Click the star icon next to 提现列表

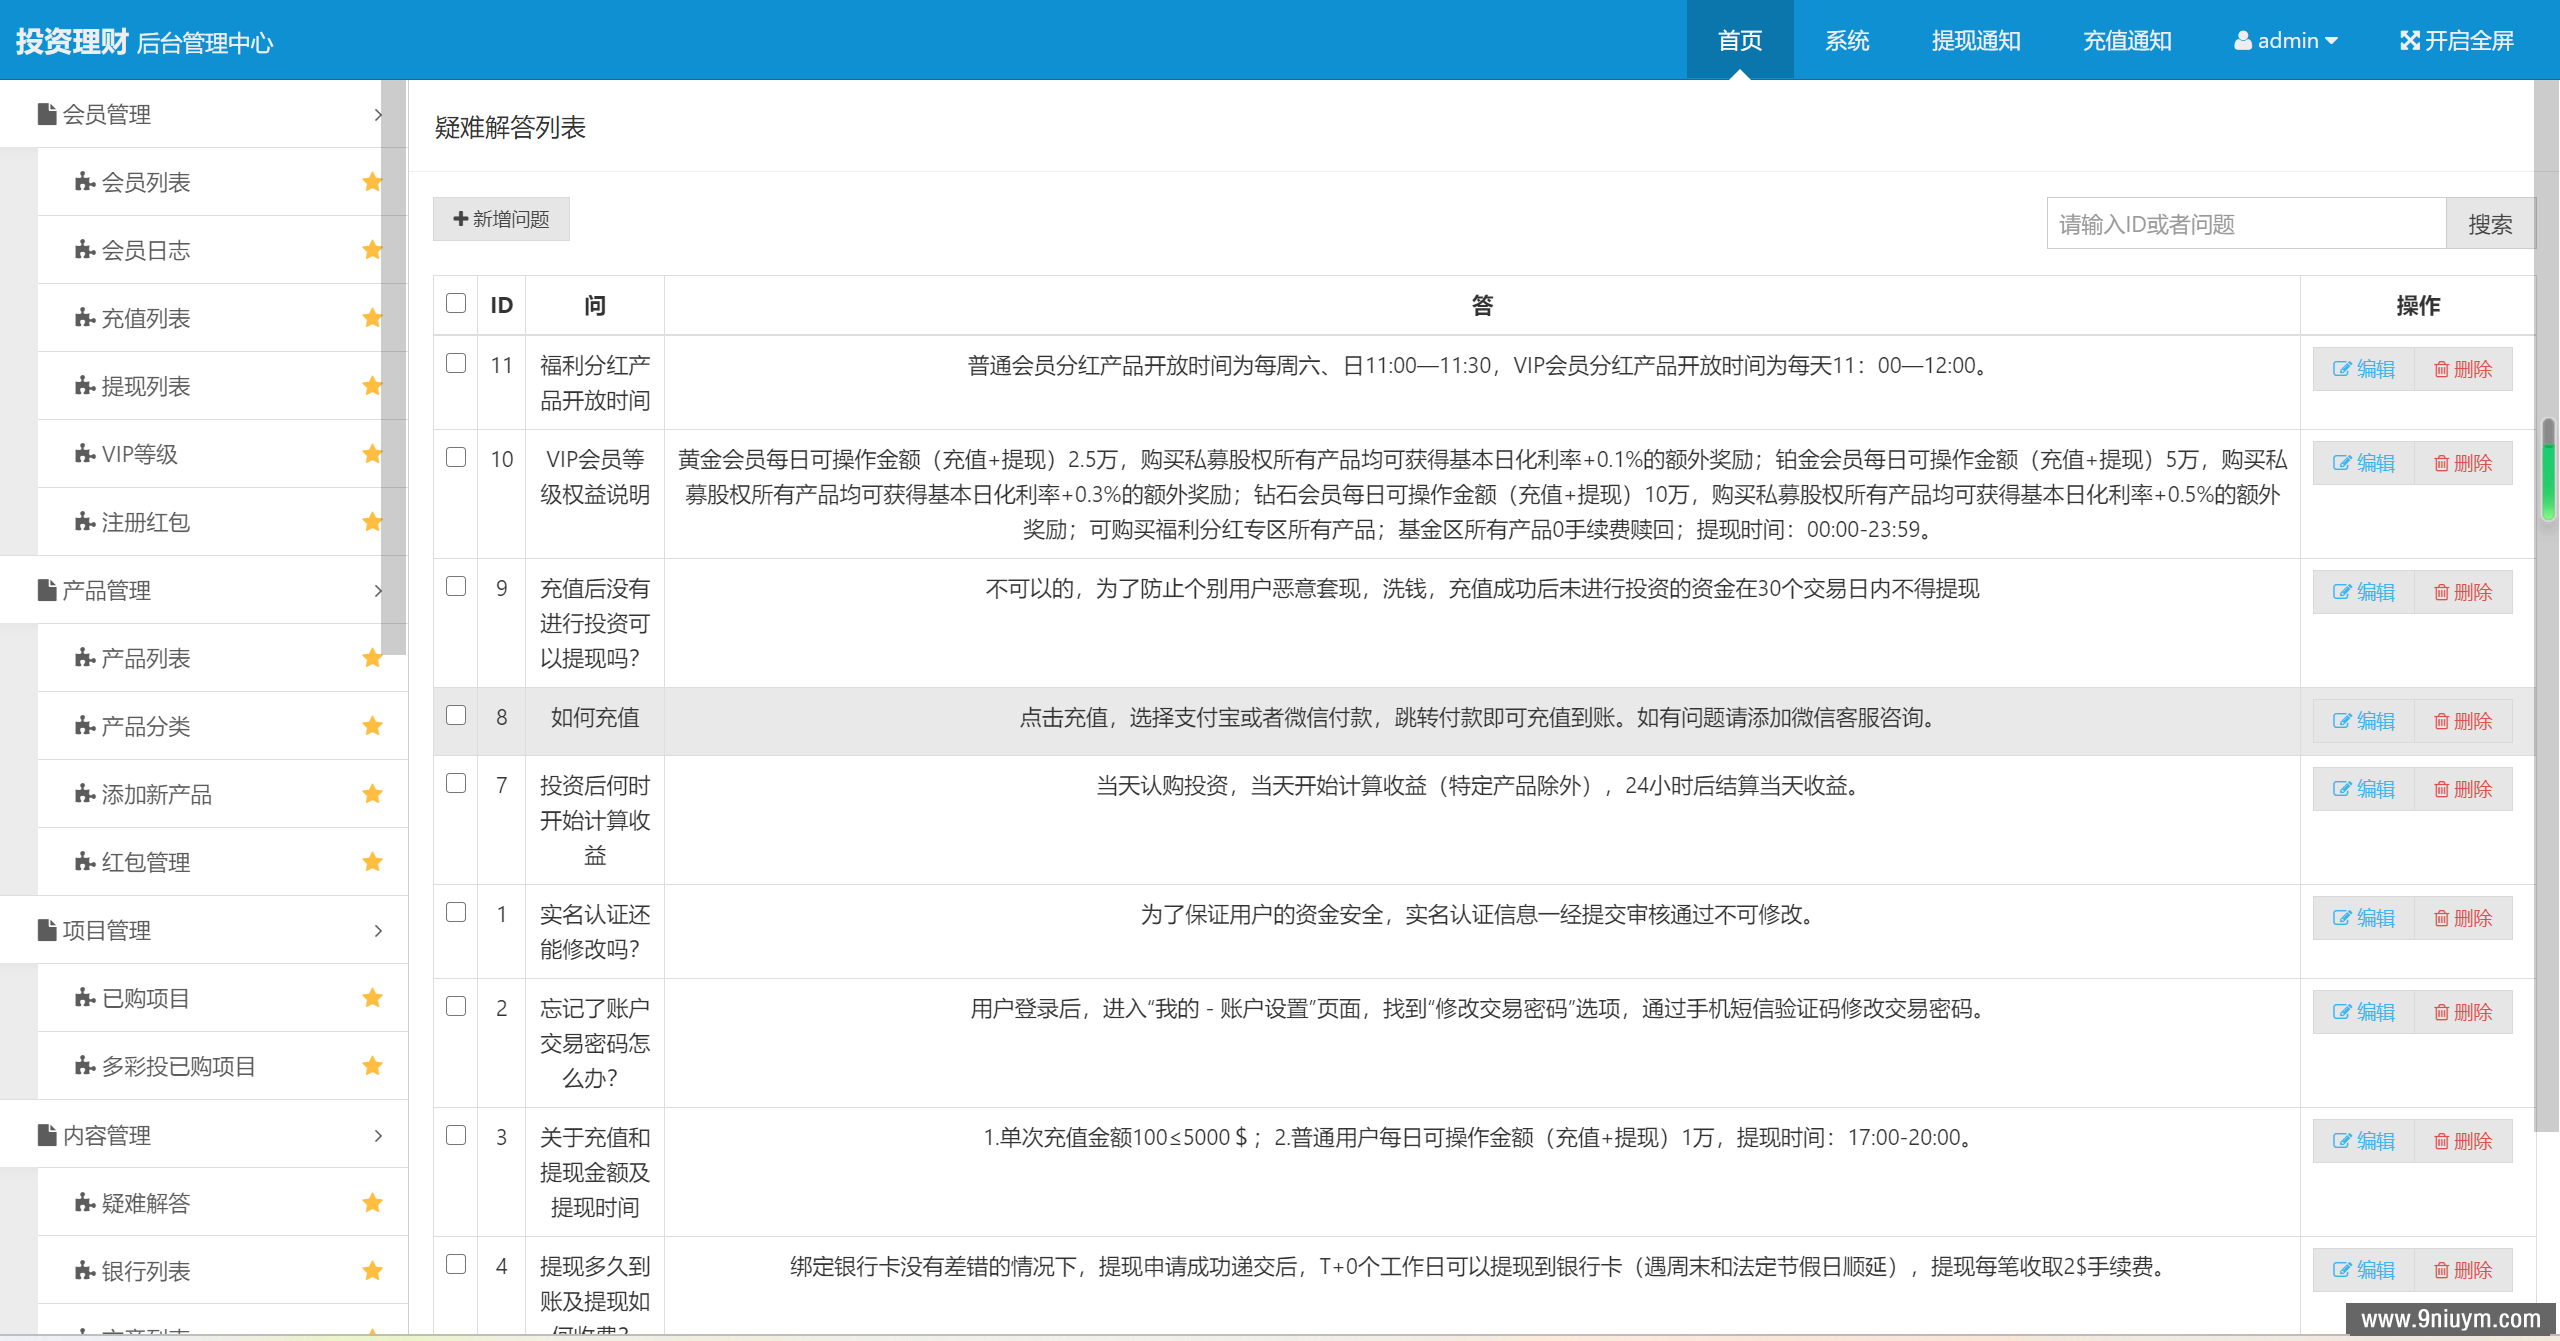tap(372, 386)
